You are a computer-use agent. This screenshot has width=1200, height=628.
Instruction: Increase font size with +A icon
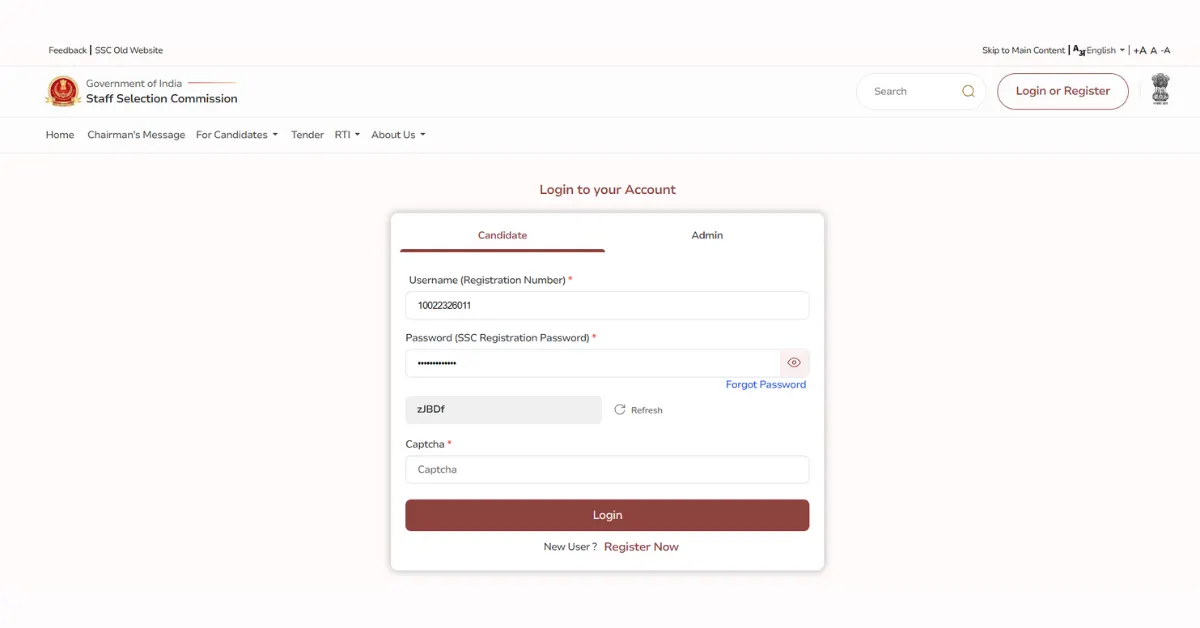(1139, 49)
